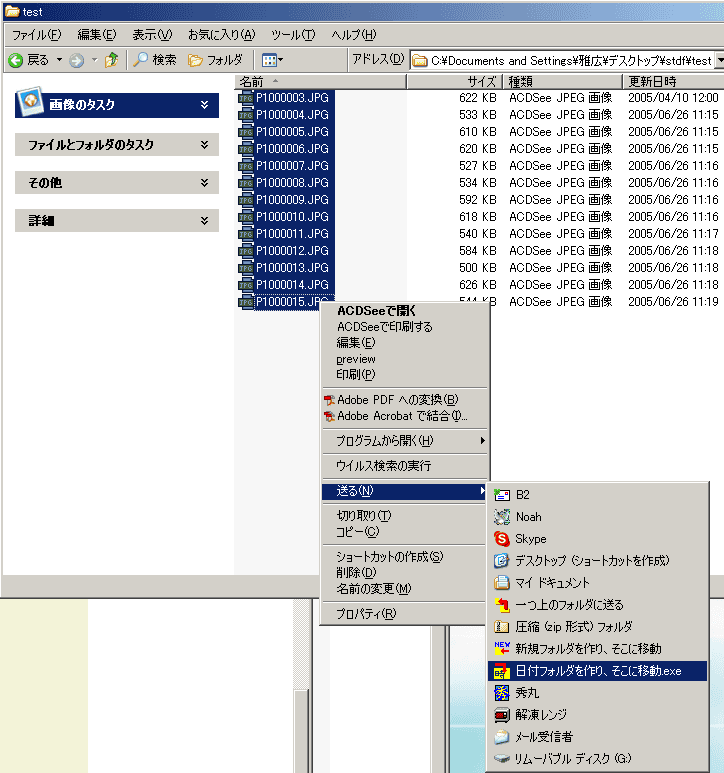Viewport: 724px width, 773px height.
Task: Select file P1000009.JPG in the list
Action: 292,200
